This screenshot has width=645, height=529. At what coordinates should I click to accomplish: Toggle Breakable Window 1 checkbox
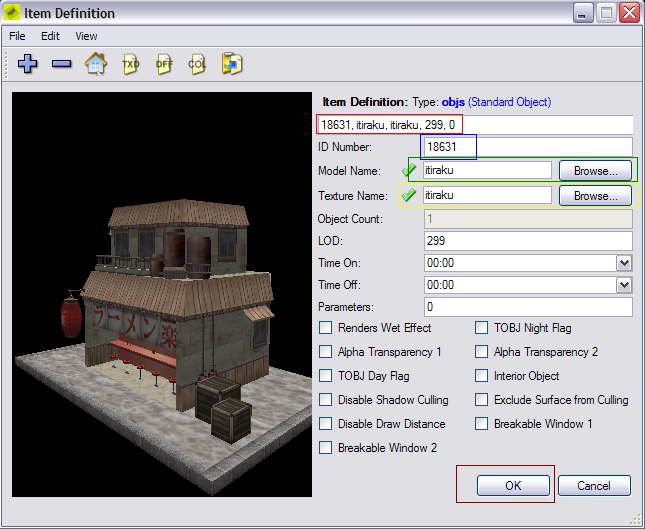tap(481, 424)
